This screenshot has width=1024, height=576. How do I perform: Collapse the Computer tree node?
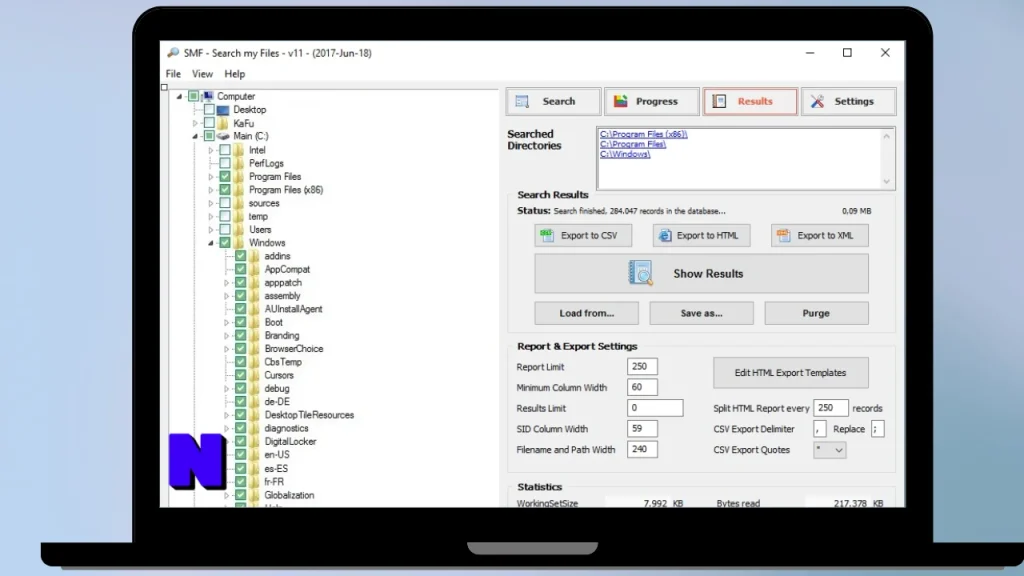(x=180, y=96)
